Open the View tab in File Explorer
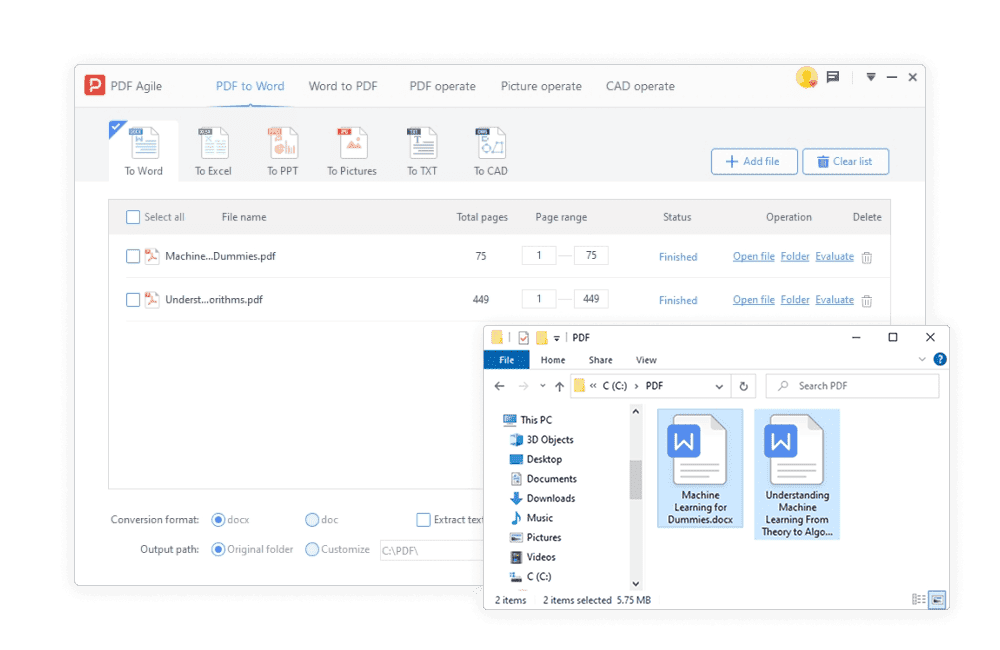Screen dimensions: 1000x650 (x=646, y=360)
